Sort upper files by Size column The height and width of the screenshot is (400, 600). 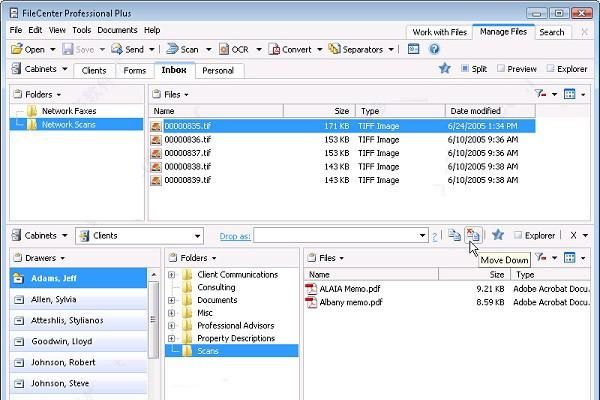click(x=319, y=111)
